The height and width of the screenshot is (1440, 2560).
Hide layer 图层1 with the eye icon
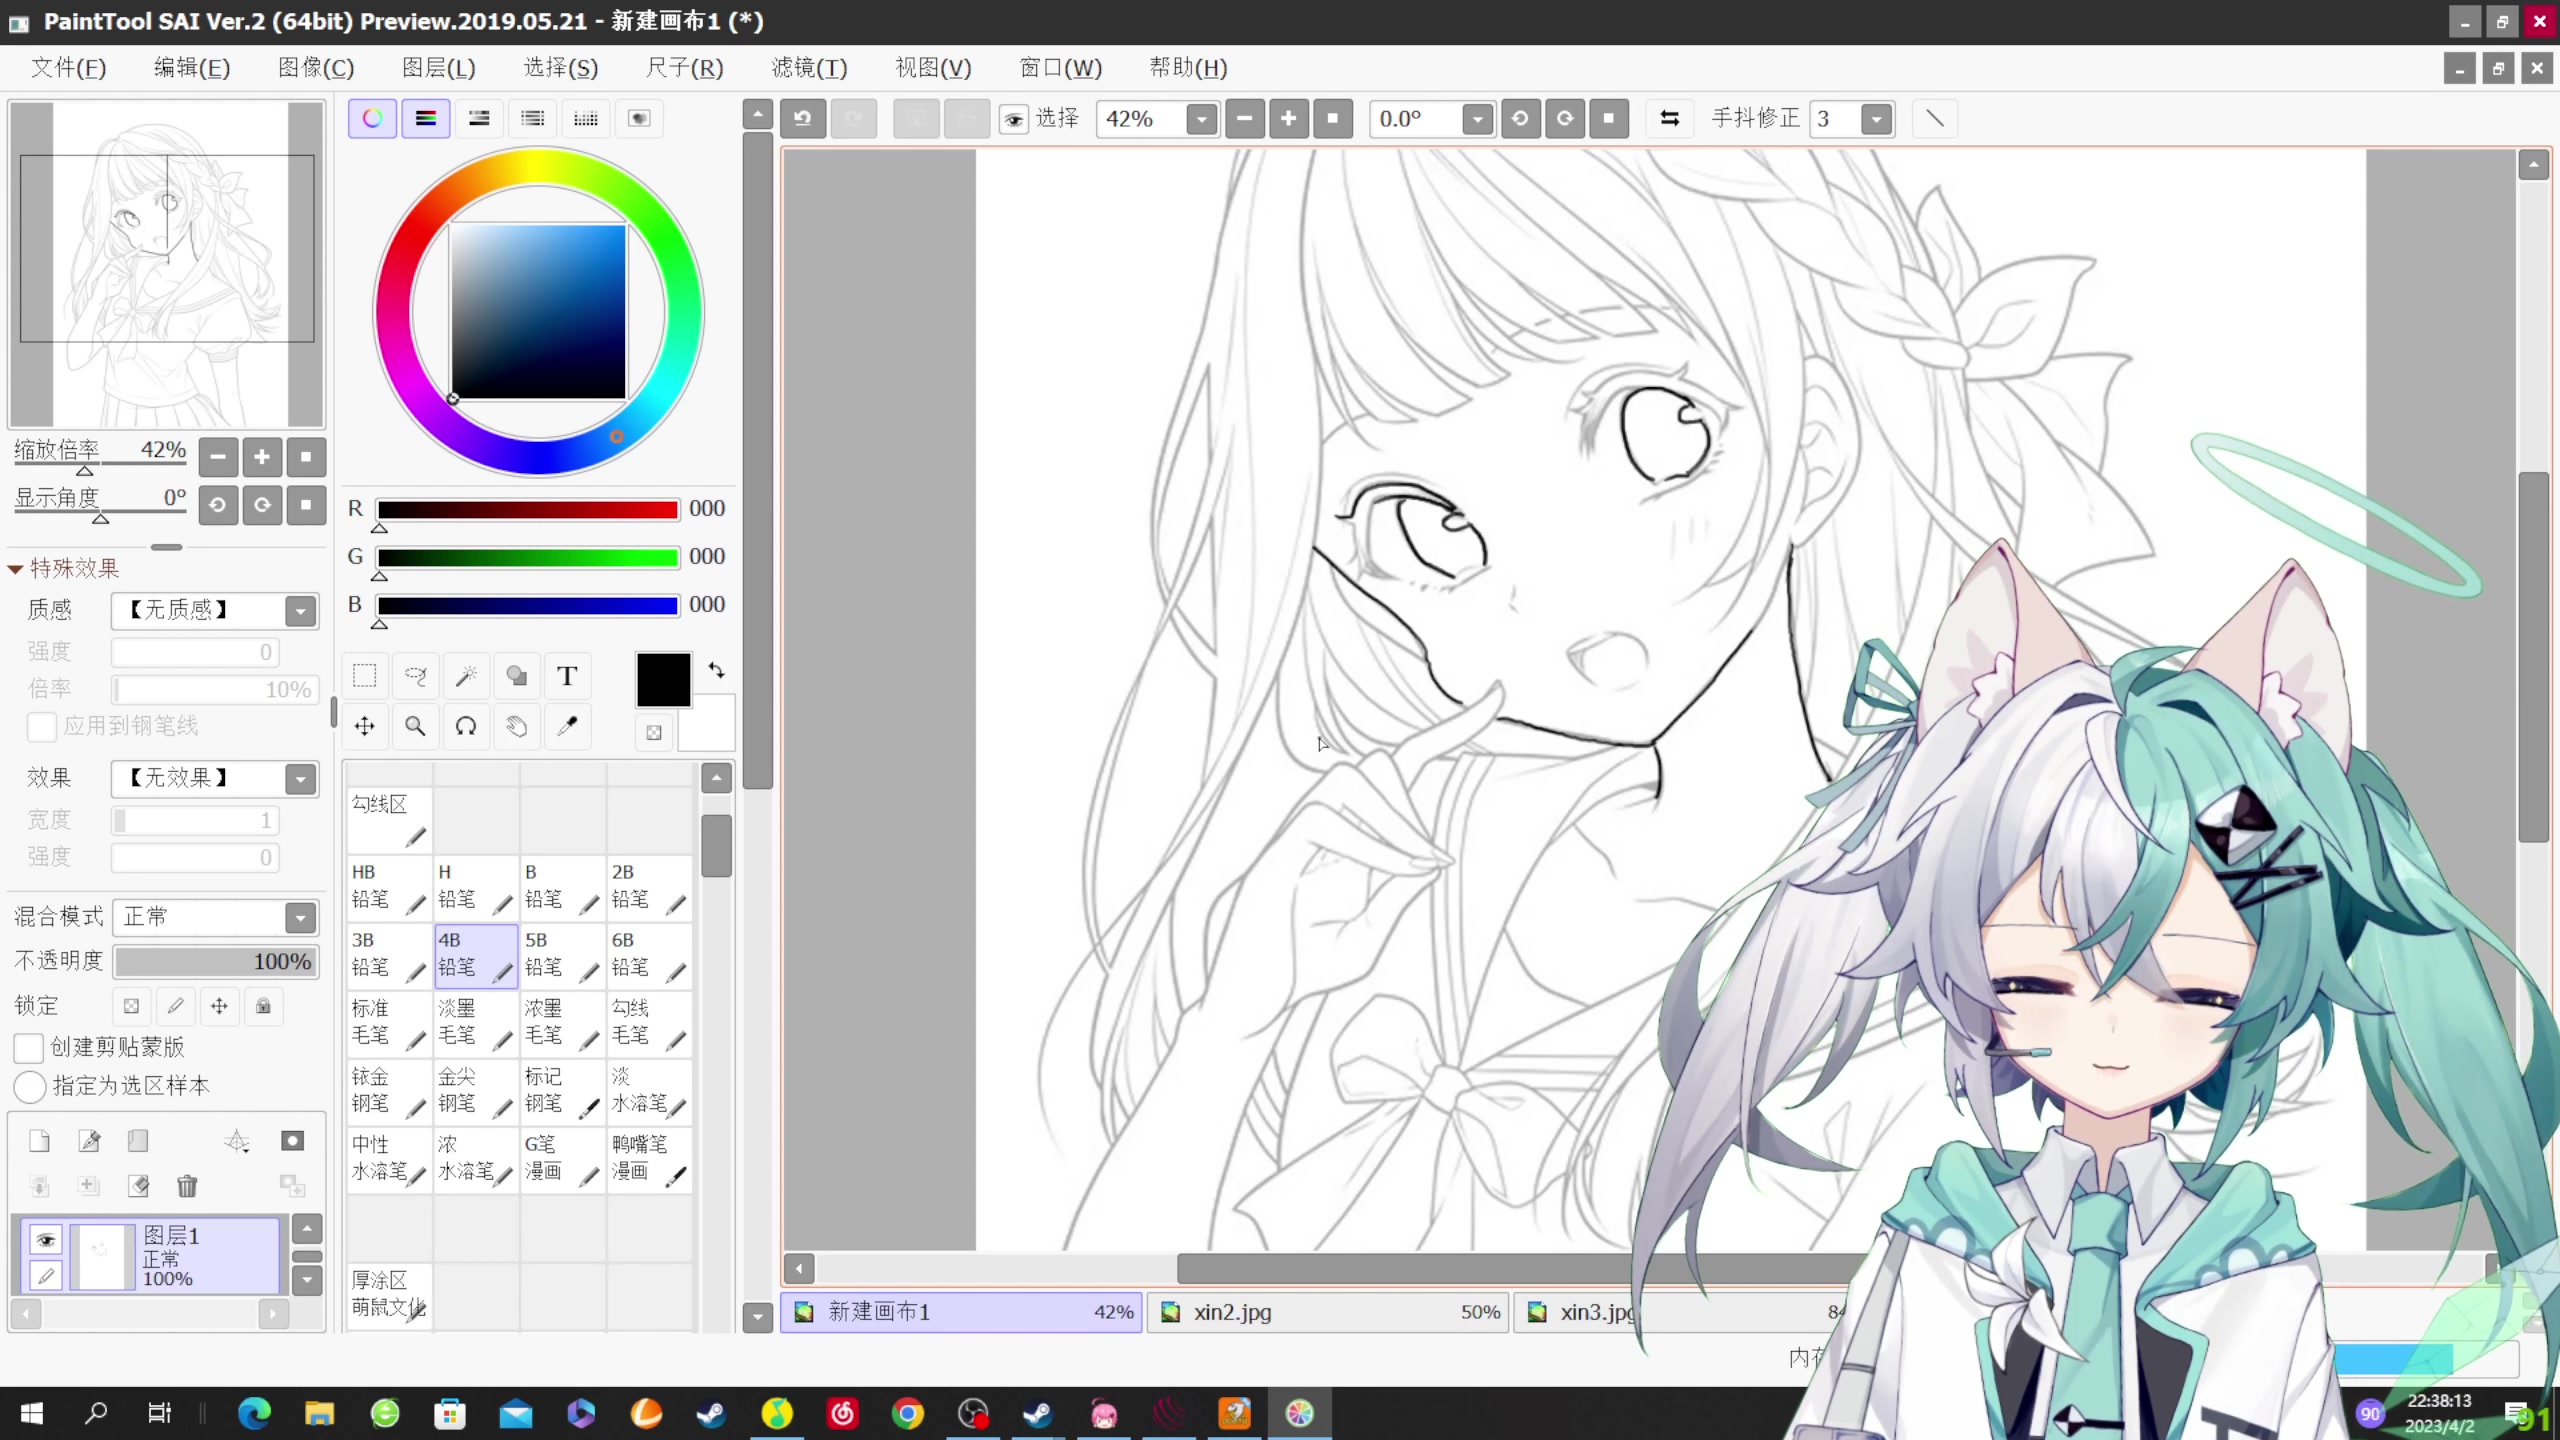point(45,1240)
